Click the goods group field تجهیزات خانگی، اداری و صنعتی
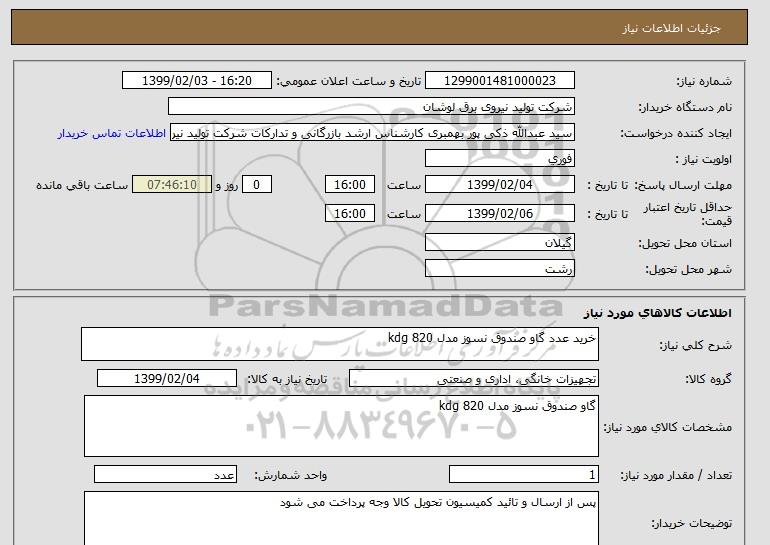This screenshot has width=770, height=545. (x=473, y=379)
